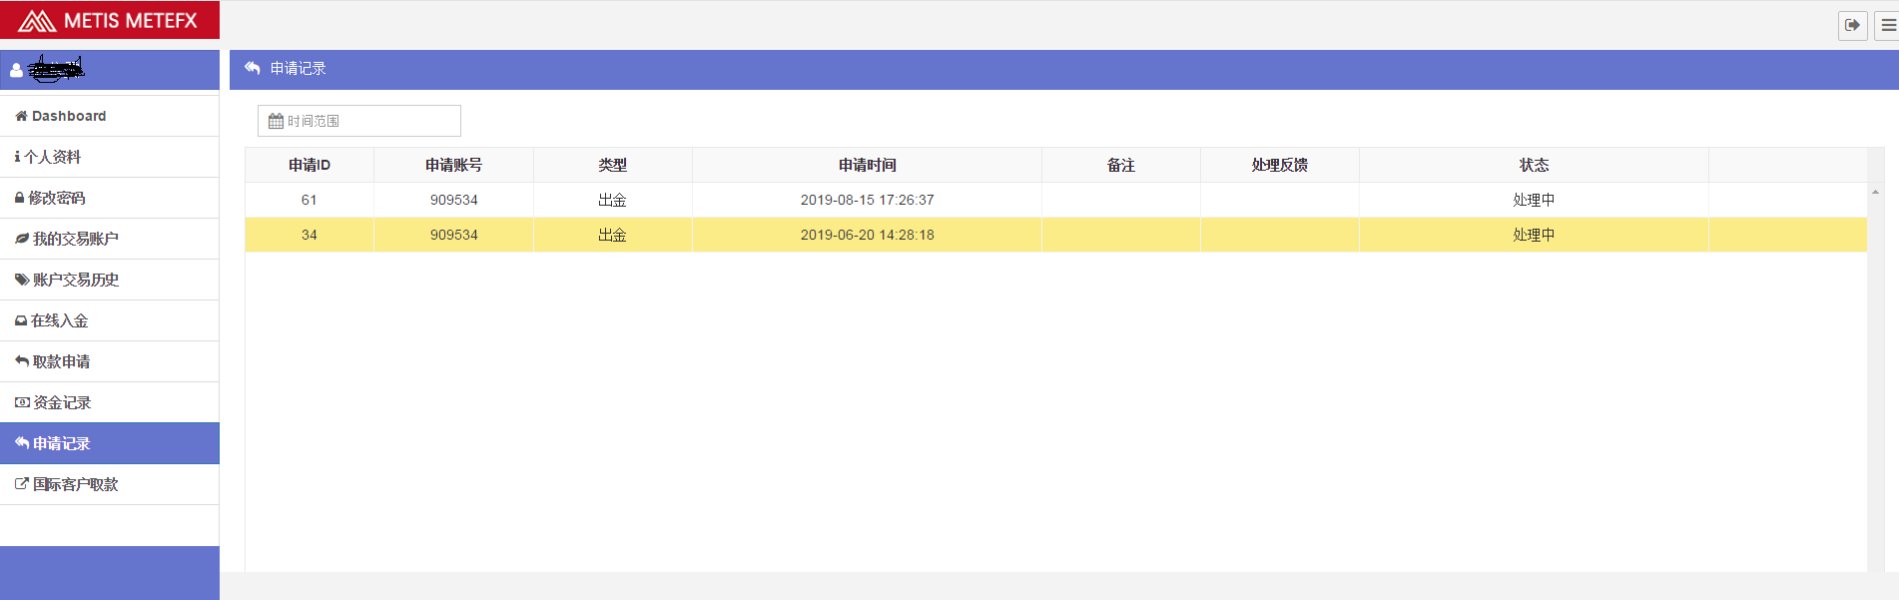
Task: Click the calendar icon in date range field
Action: coord(276,121)
